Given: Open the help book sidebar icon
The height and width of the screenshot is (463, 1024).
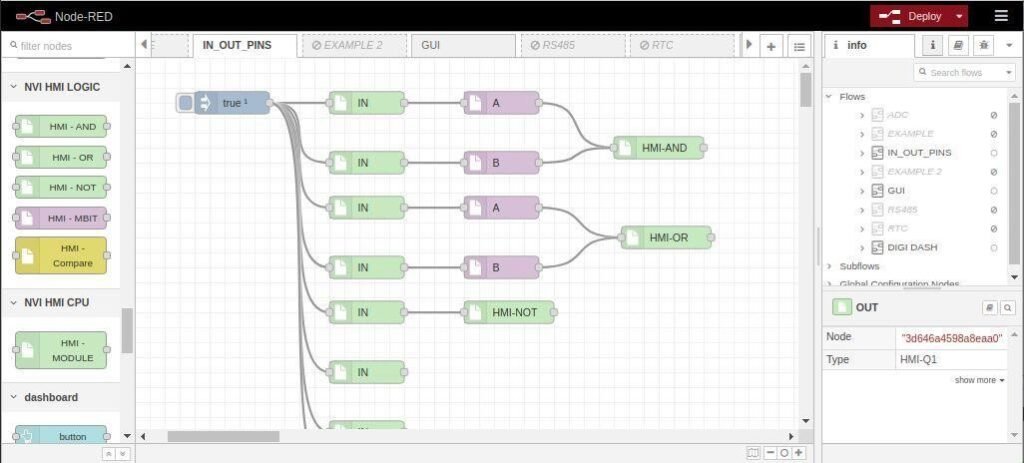Looking at the screenshot, I should tap(959, 46).
